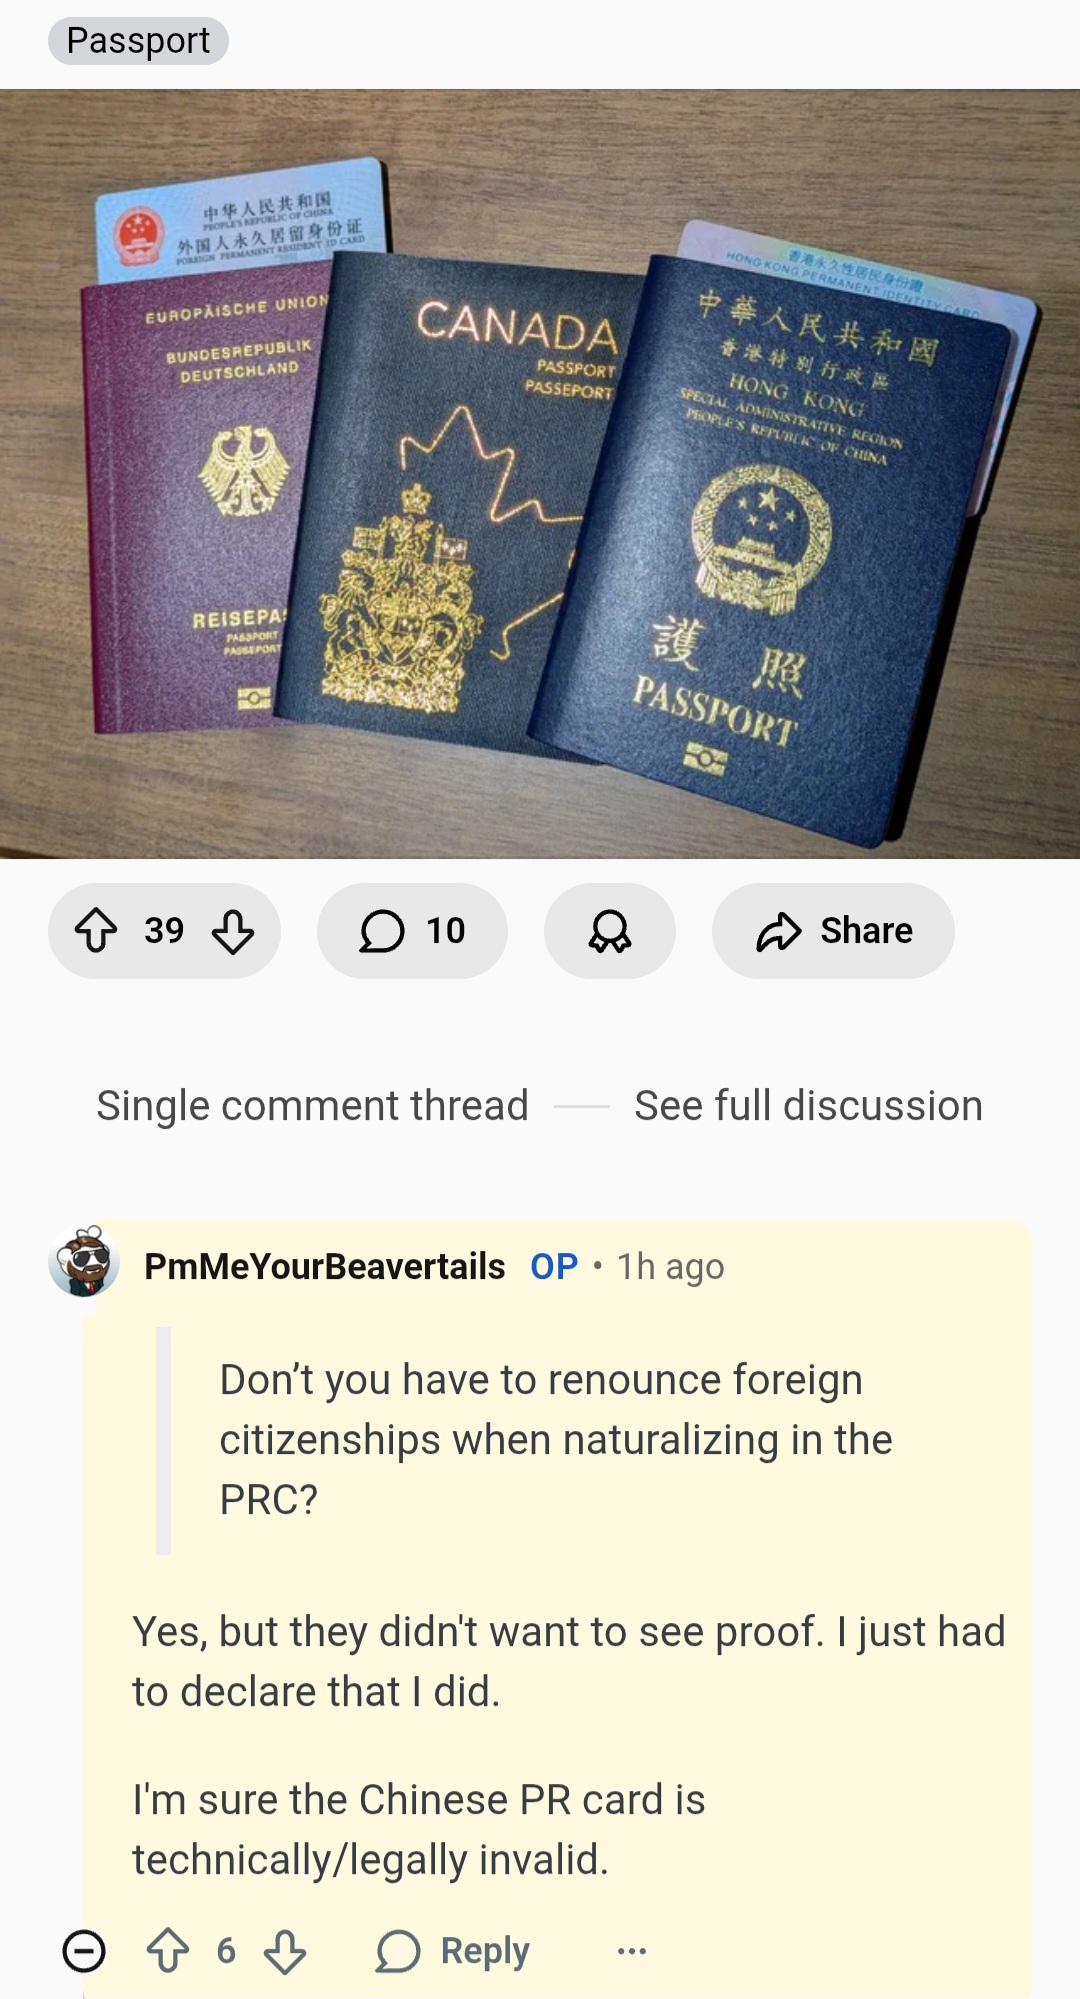Reply to PmMeYourBeavertails' comment
This screenshot has width=1080, height=1999.
[453, 1951]
